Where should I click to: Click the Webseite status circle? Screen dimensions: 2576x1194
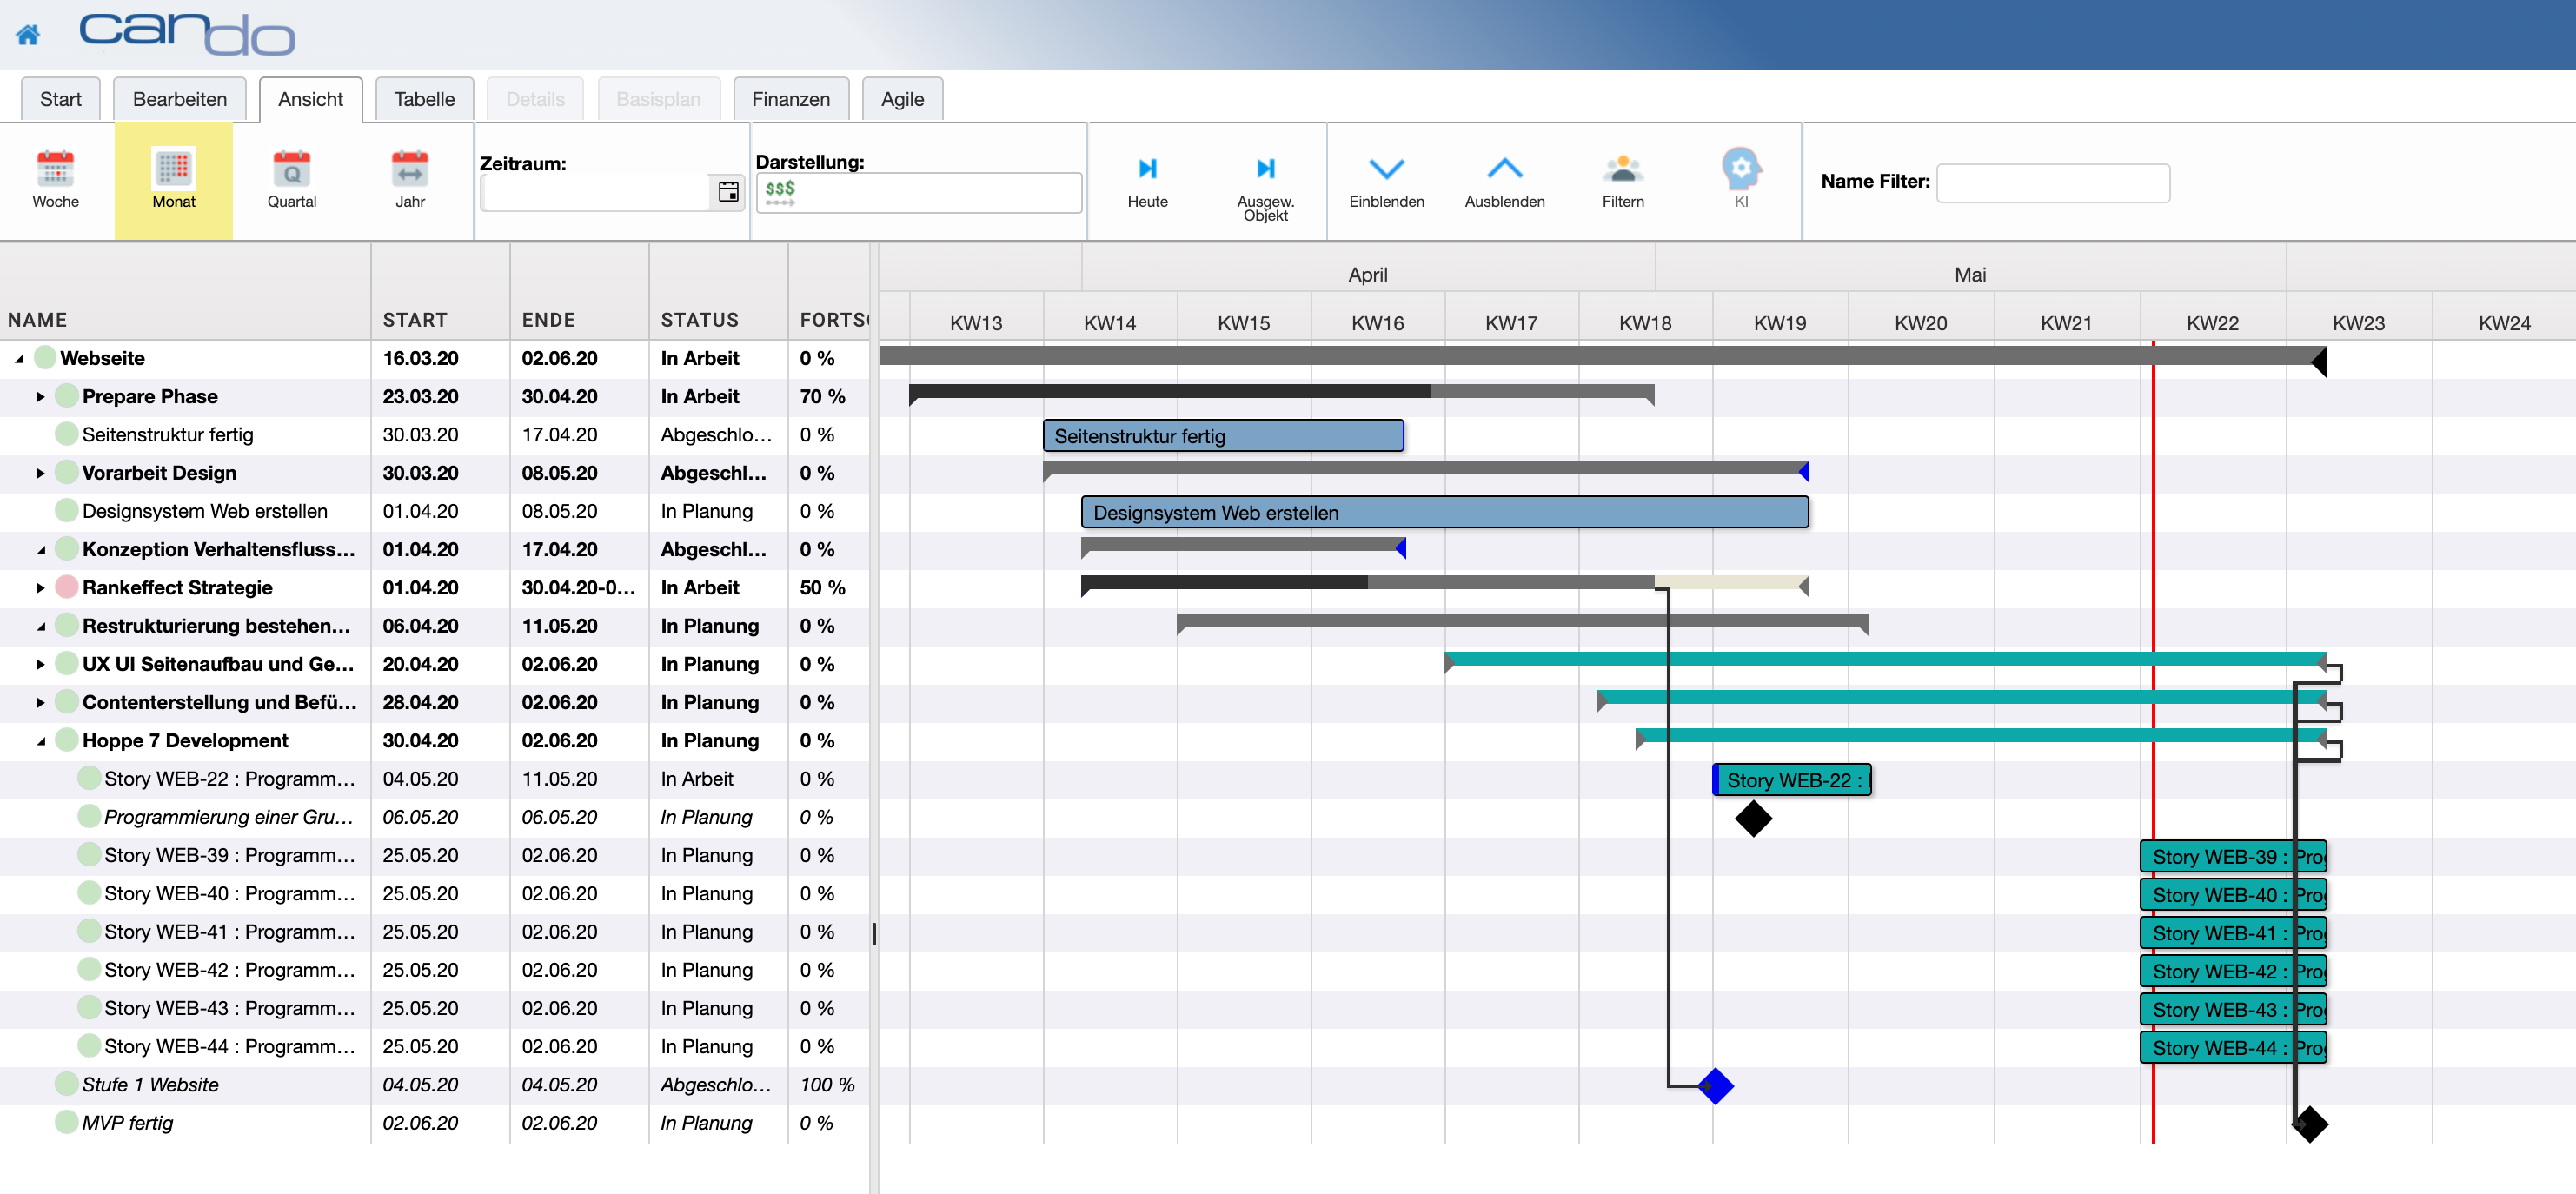pos(45,358)
